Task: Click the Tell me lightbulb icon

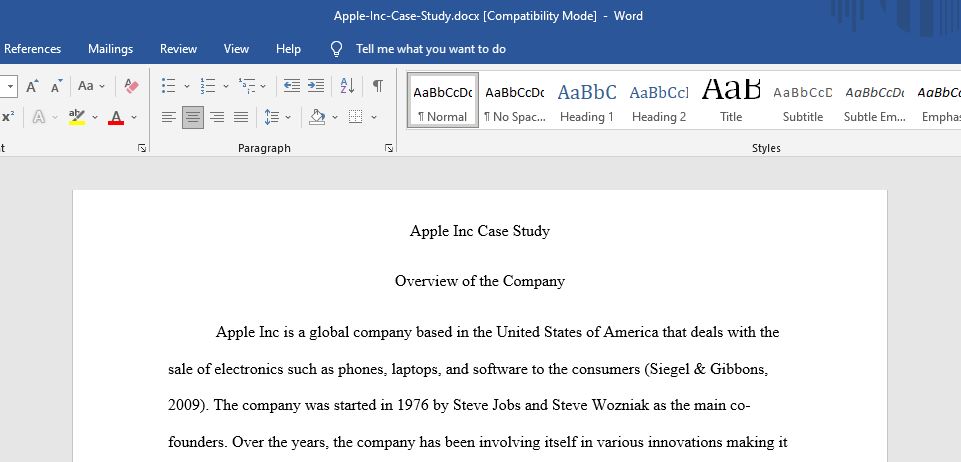Action: coord(336,49)
